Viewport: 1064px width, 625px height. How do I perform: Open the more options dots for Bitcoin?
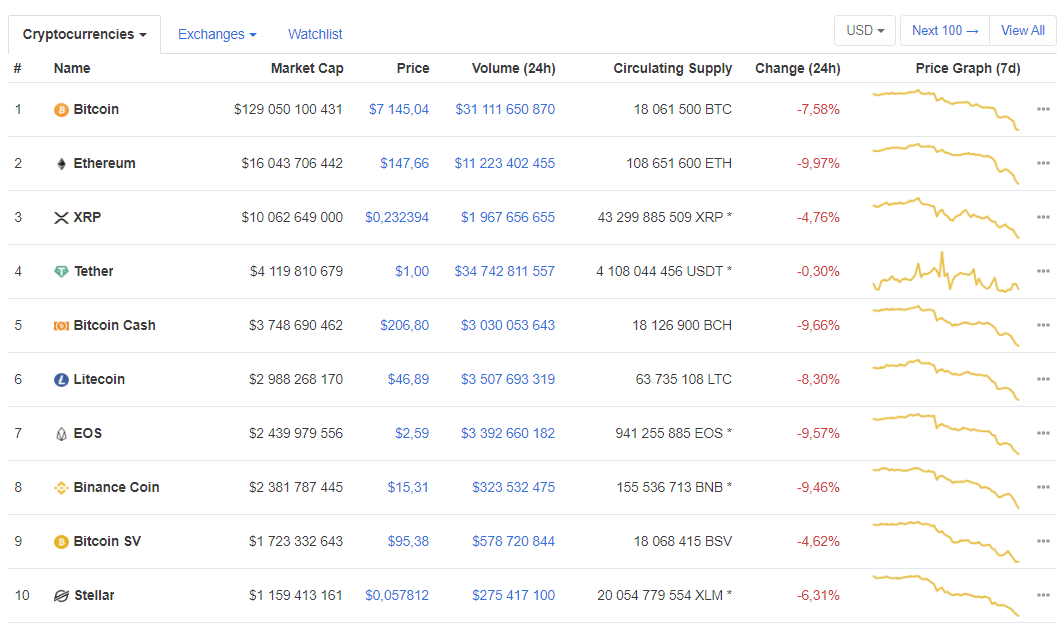click(x=1043, y=109)
